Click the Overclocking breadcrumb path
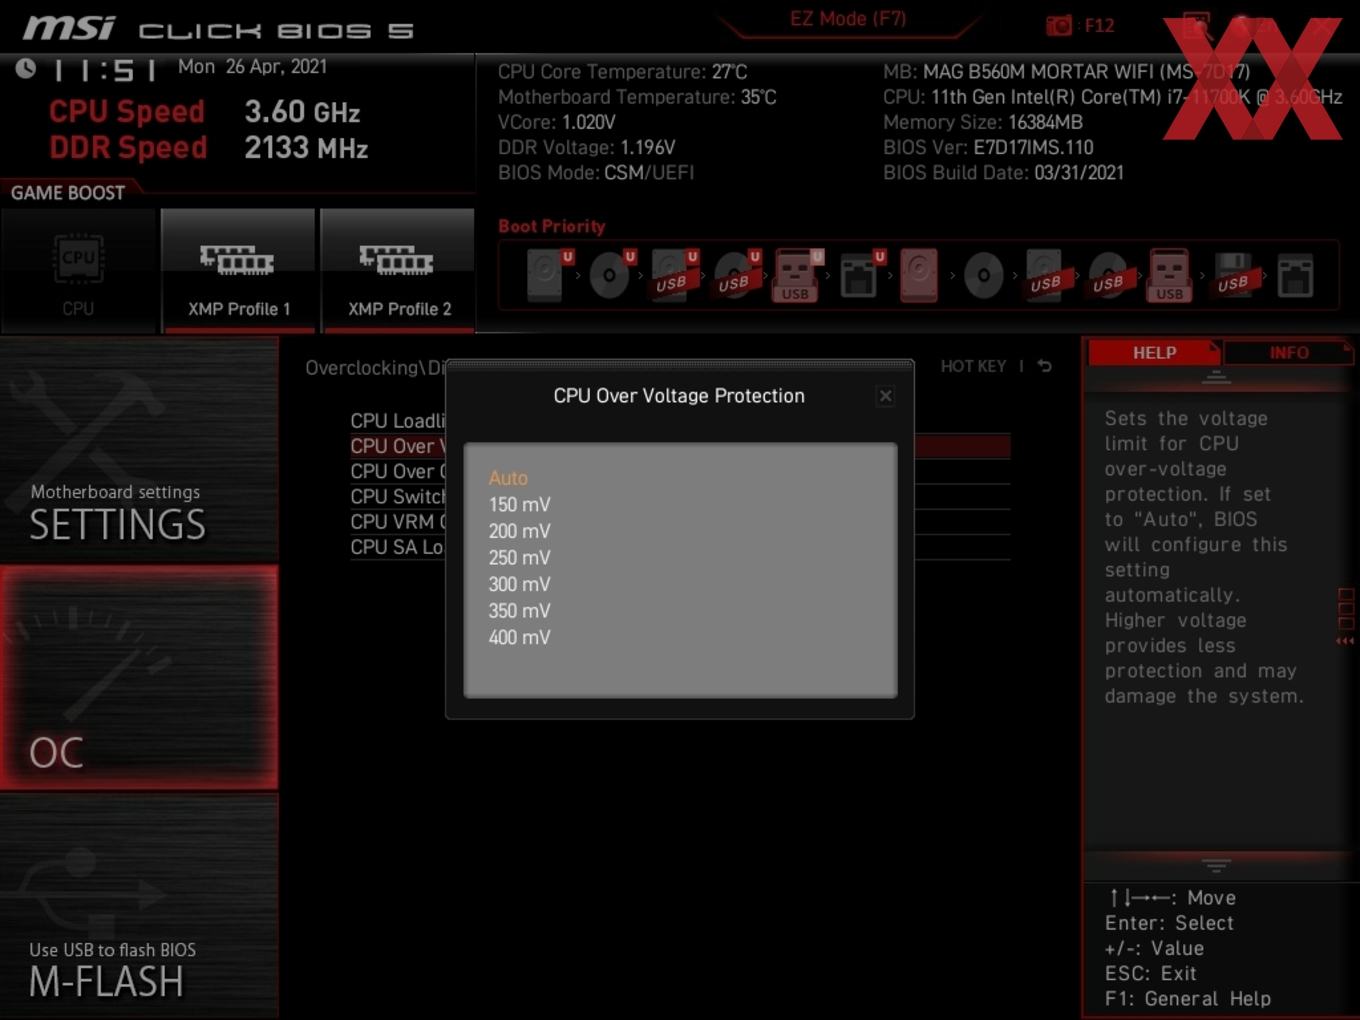 coord(375,368)
